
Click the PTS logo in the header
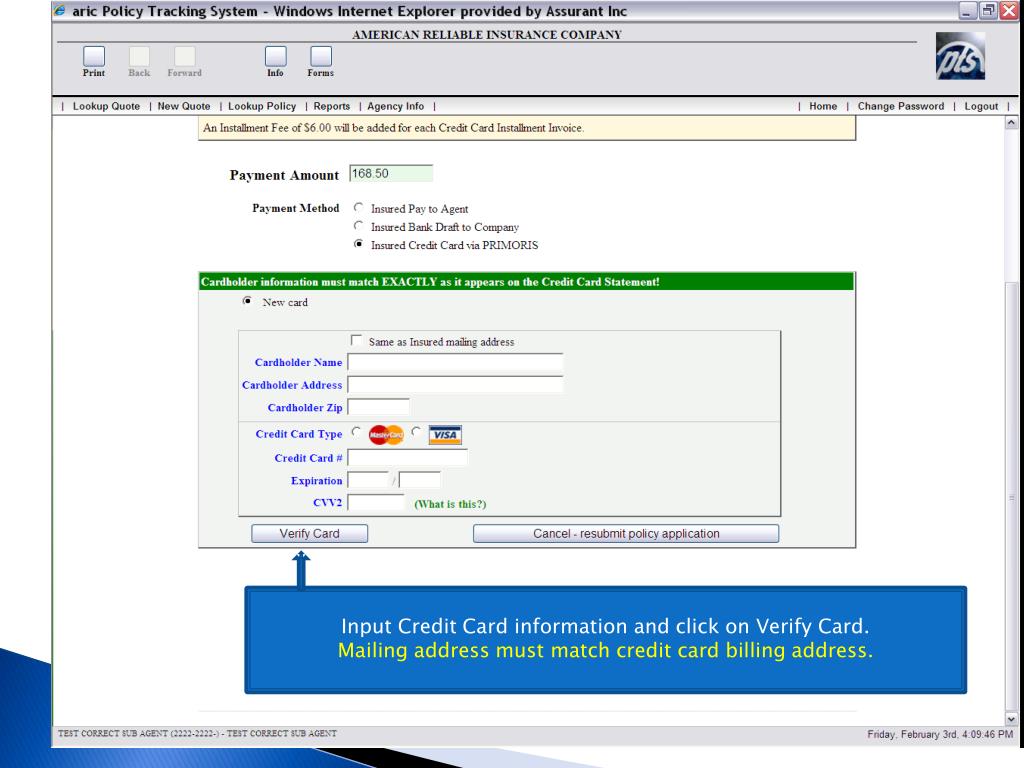tap(960, 56)
